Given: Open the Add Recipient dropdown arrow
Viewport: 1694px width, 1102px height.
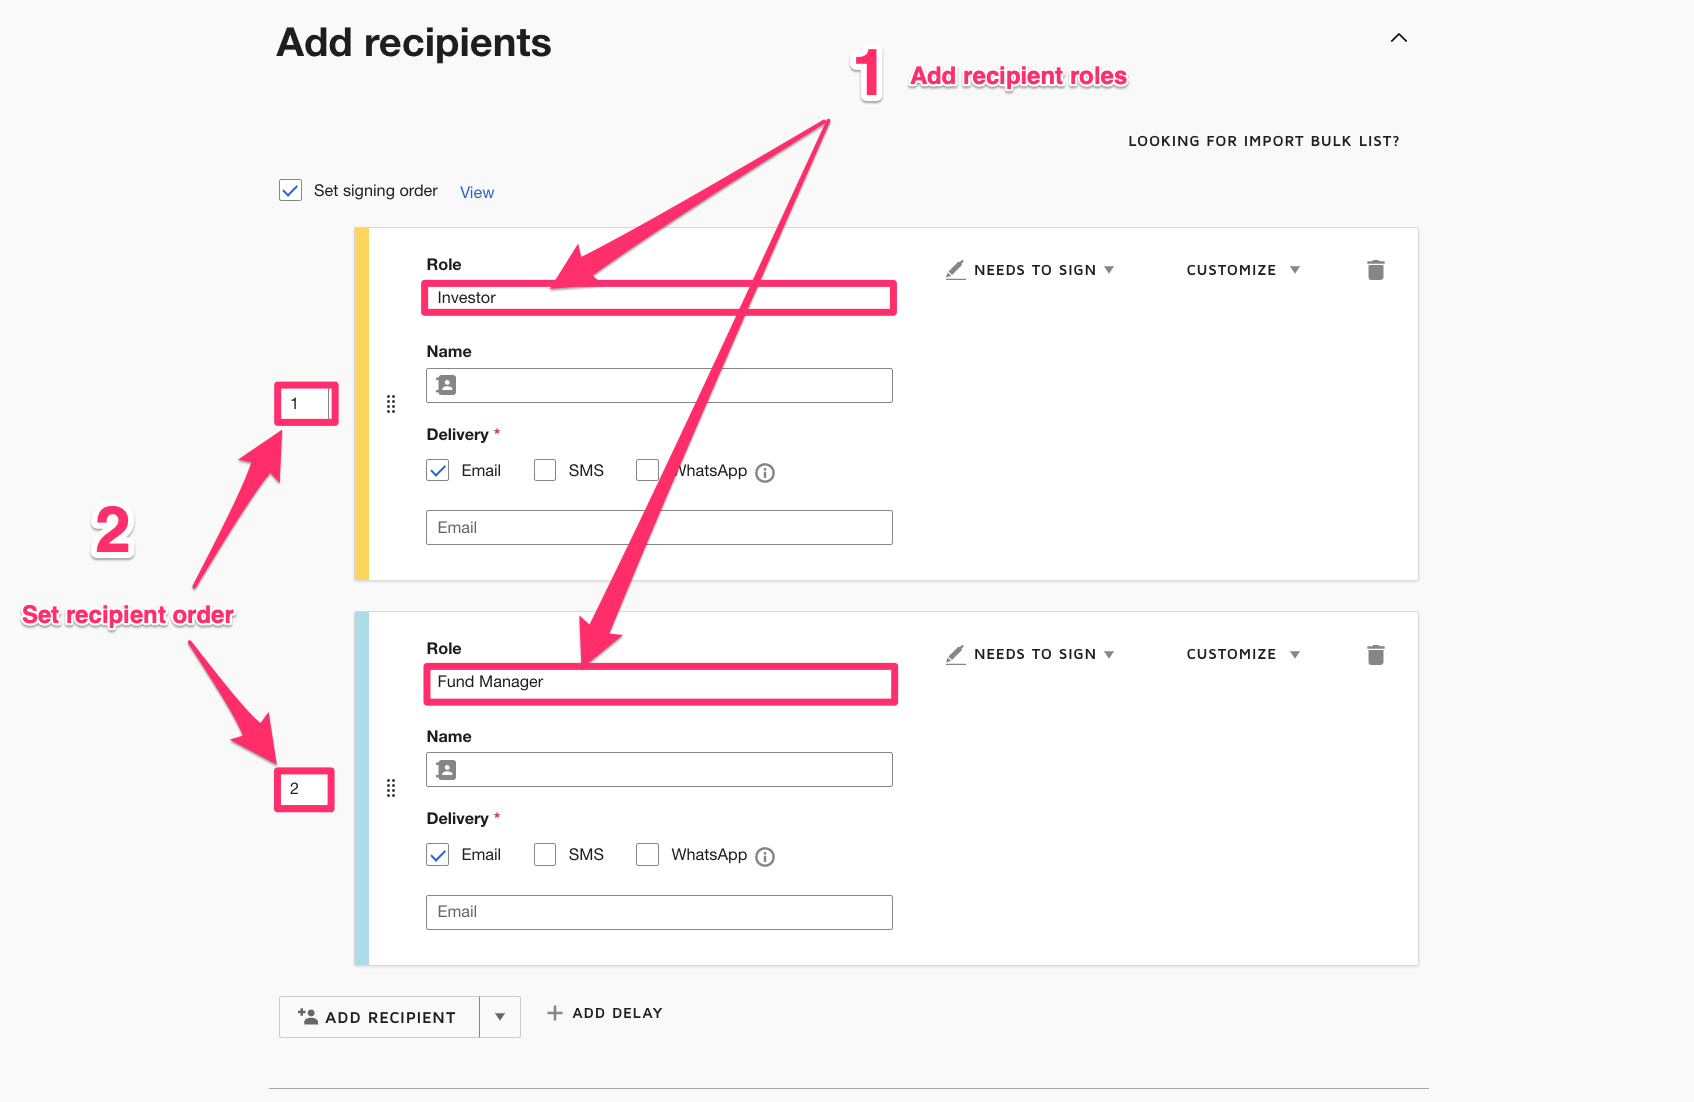Looking at the screenshot, I should coord(500,1017).
